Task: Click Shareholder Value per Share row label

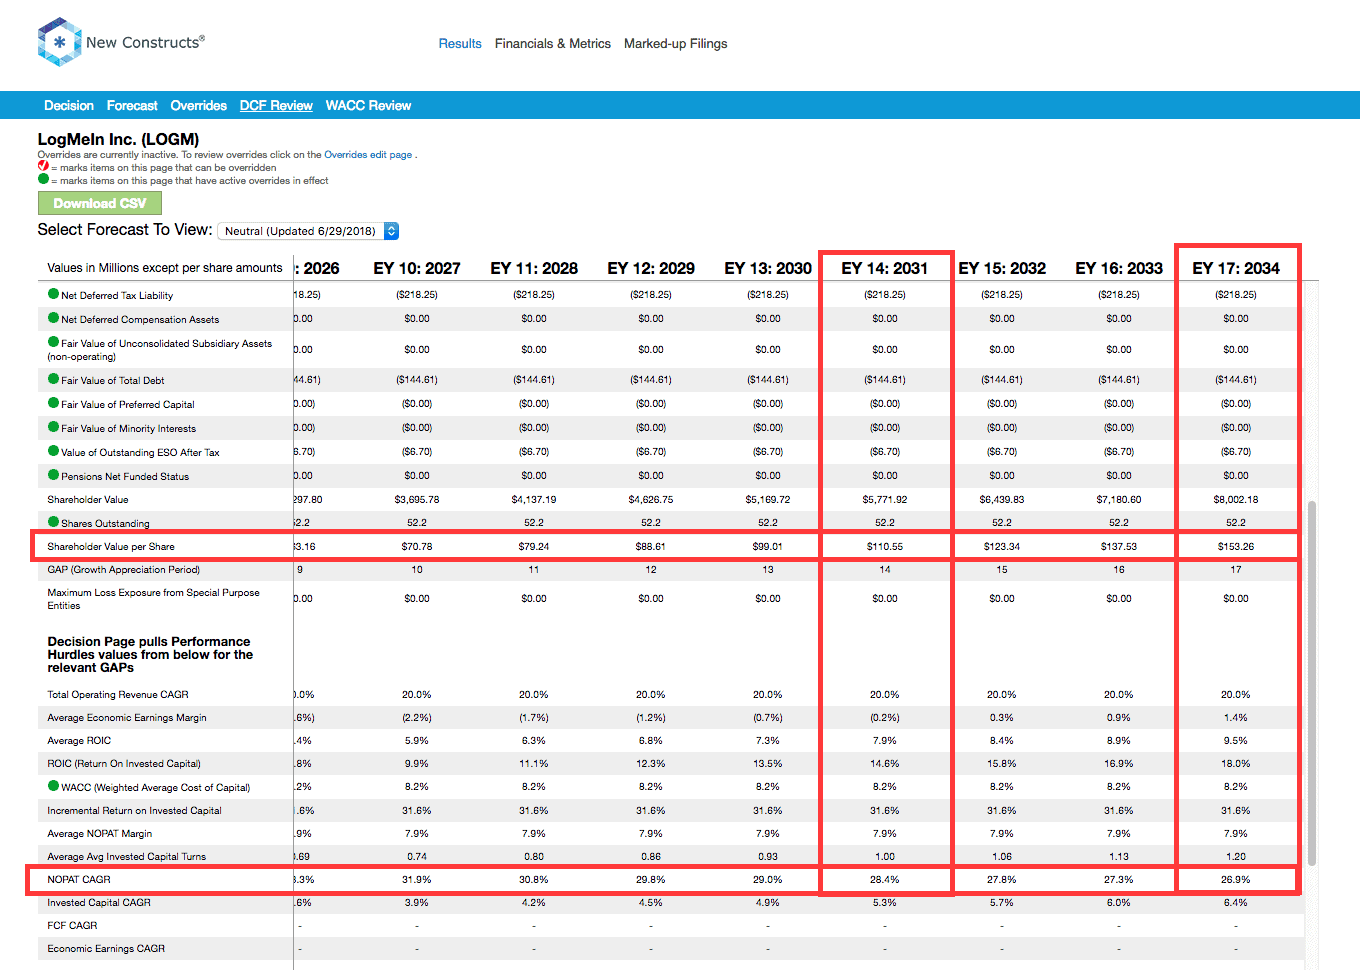Action: point(111,547)
